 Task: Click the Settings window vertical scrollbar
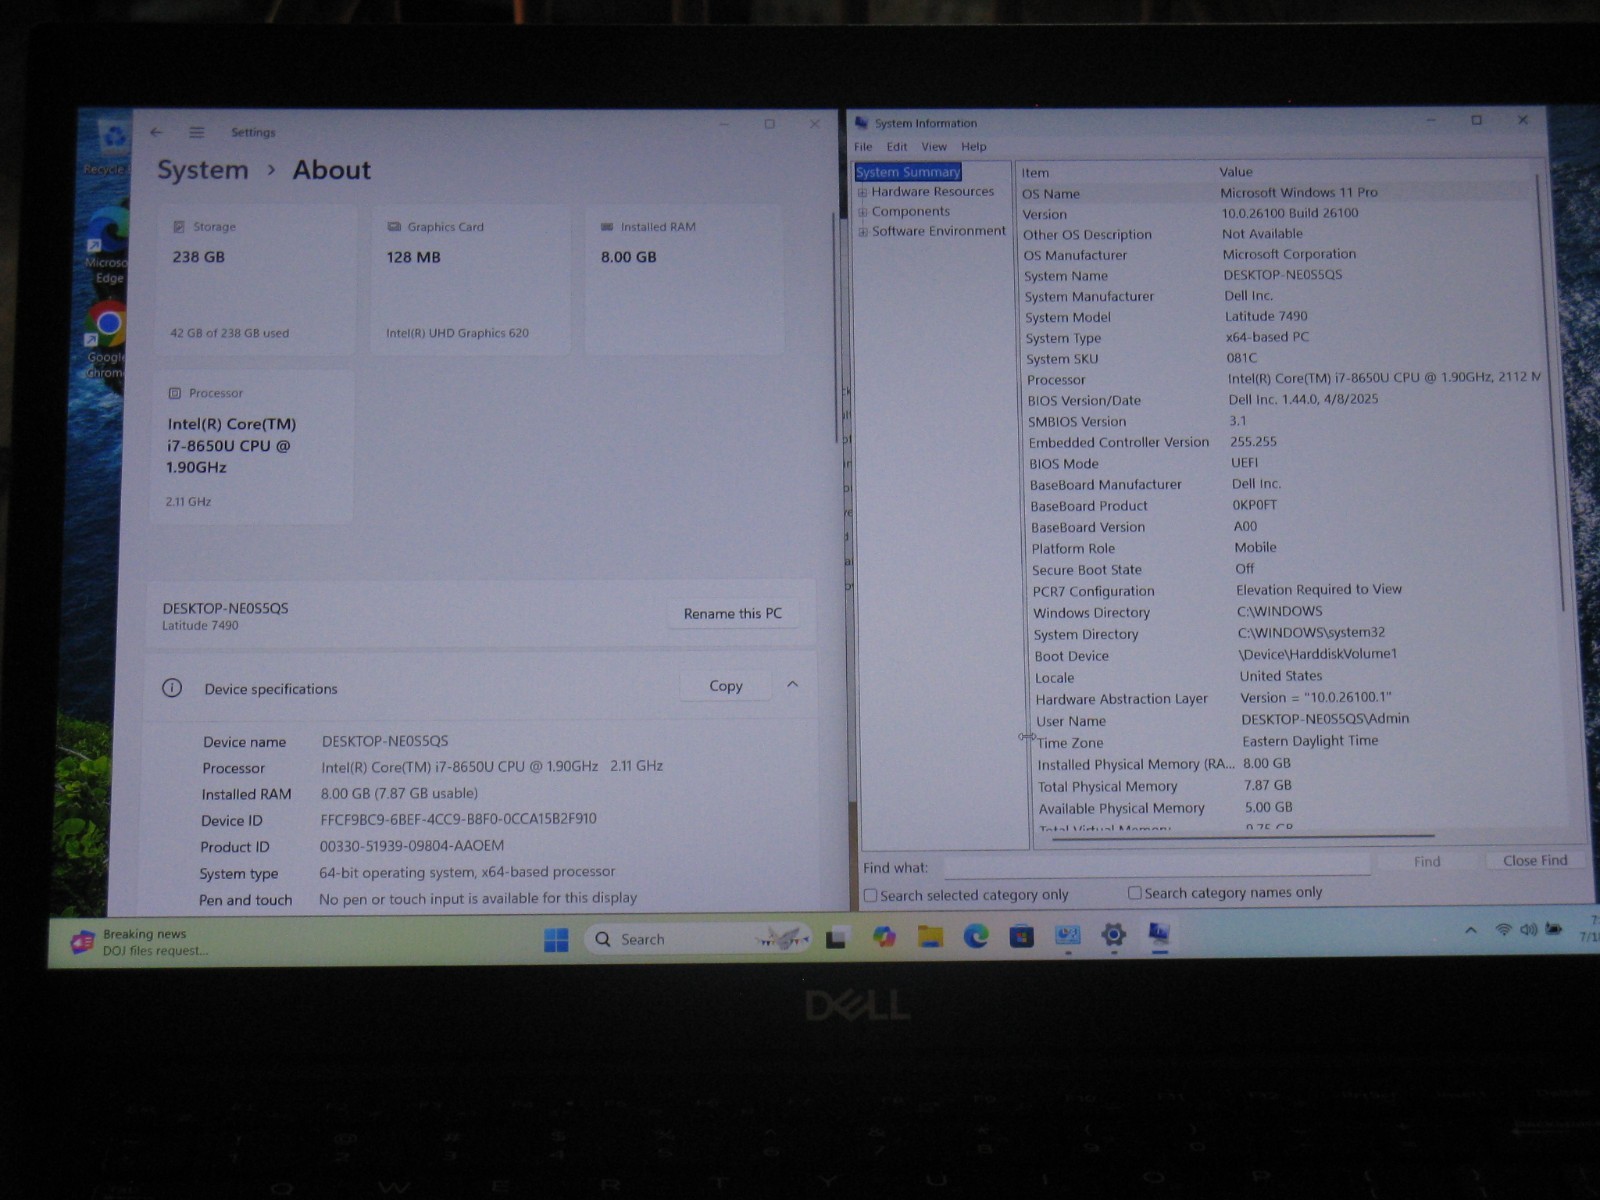(x=835, y=328)
